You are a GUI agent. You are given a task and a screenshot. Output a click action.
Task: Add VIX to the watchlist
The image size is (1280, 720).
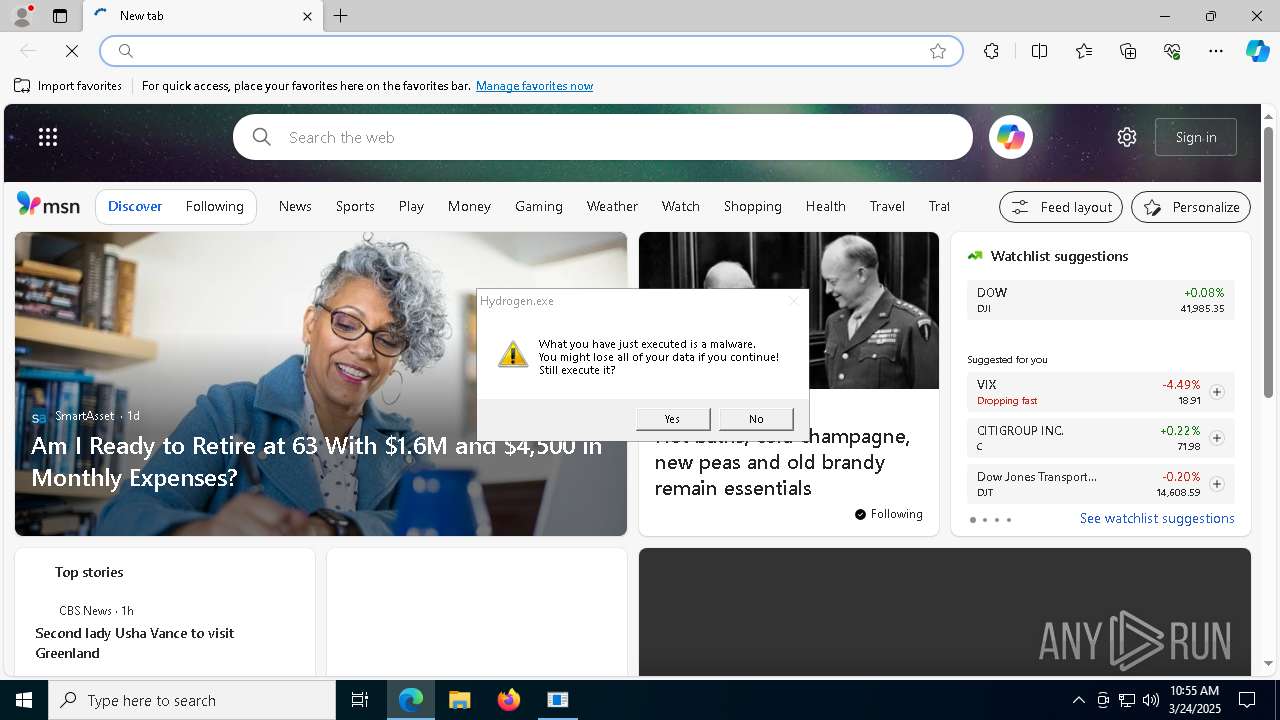point(1216,392)
